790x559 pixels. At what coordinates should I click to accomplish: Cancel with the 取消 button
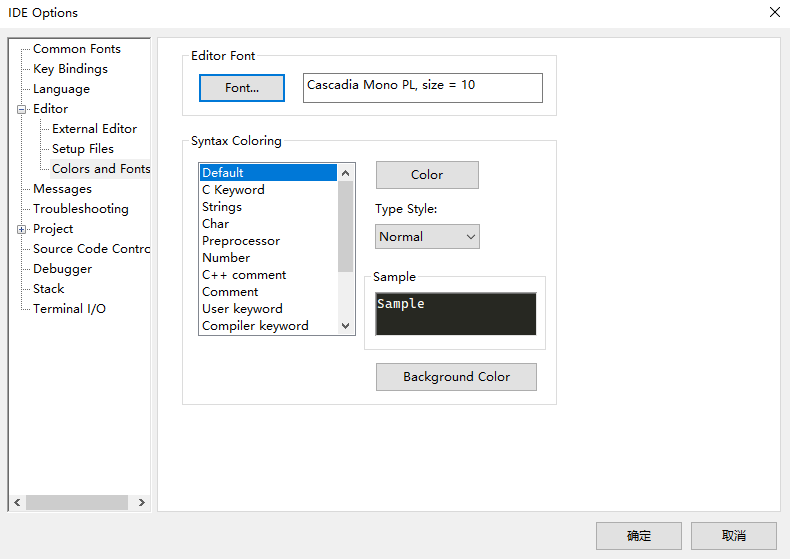pyautogui.click(x=734, y=536)
